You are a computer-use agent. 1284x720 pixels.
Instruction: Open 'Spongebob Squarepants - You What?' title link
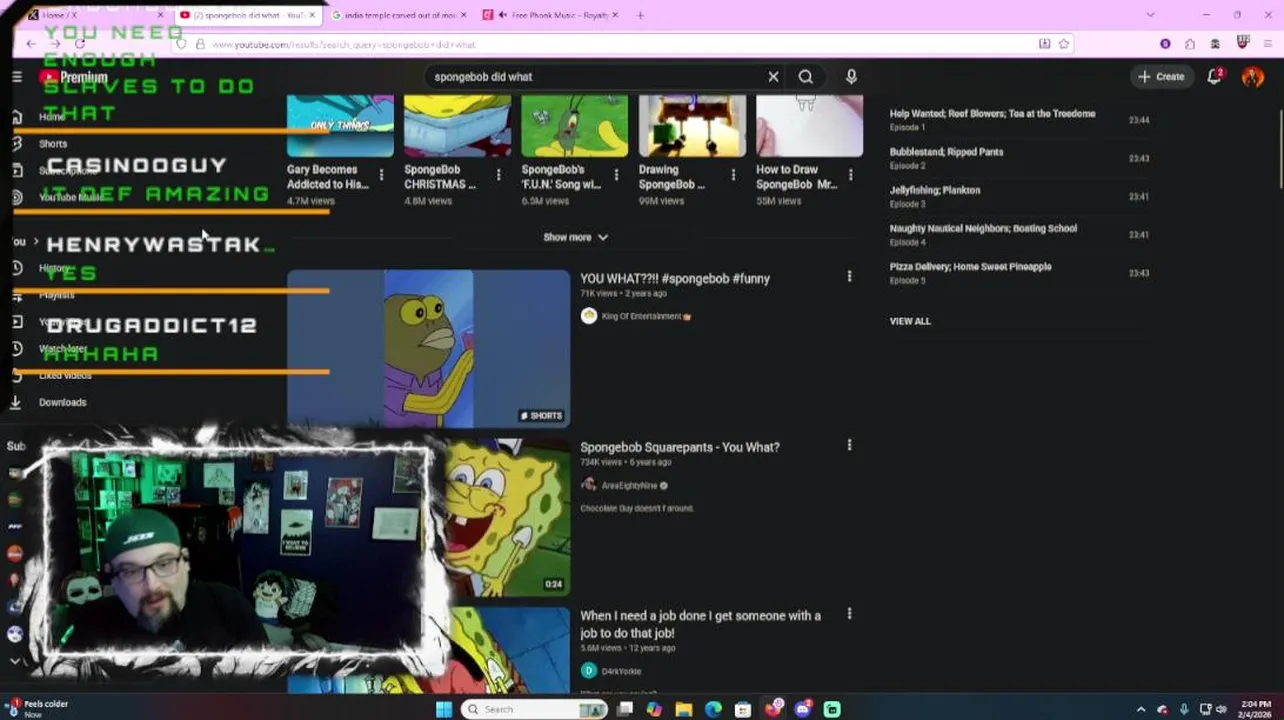pos(679,447)
